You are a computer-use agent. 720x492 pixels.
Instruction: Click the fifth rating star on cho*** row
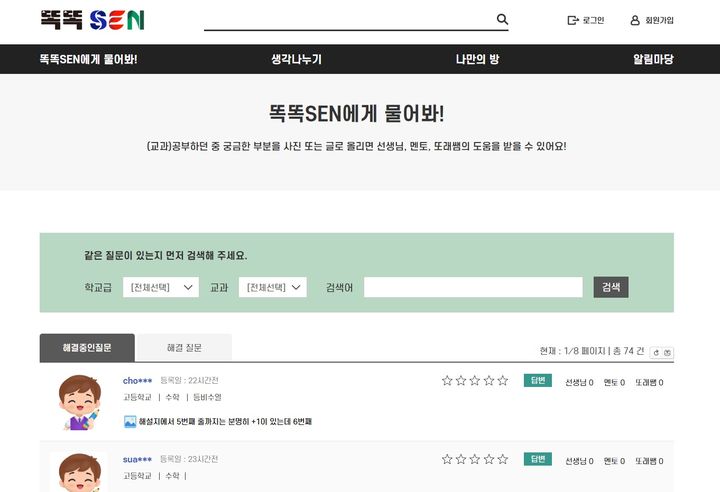(x=503, y=380)
